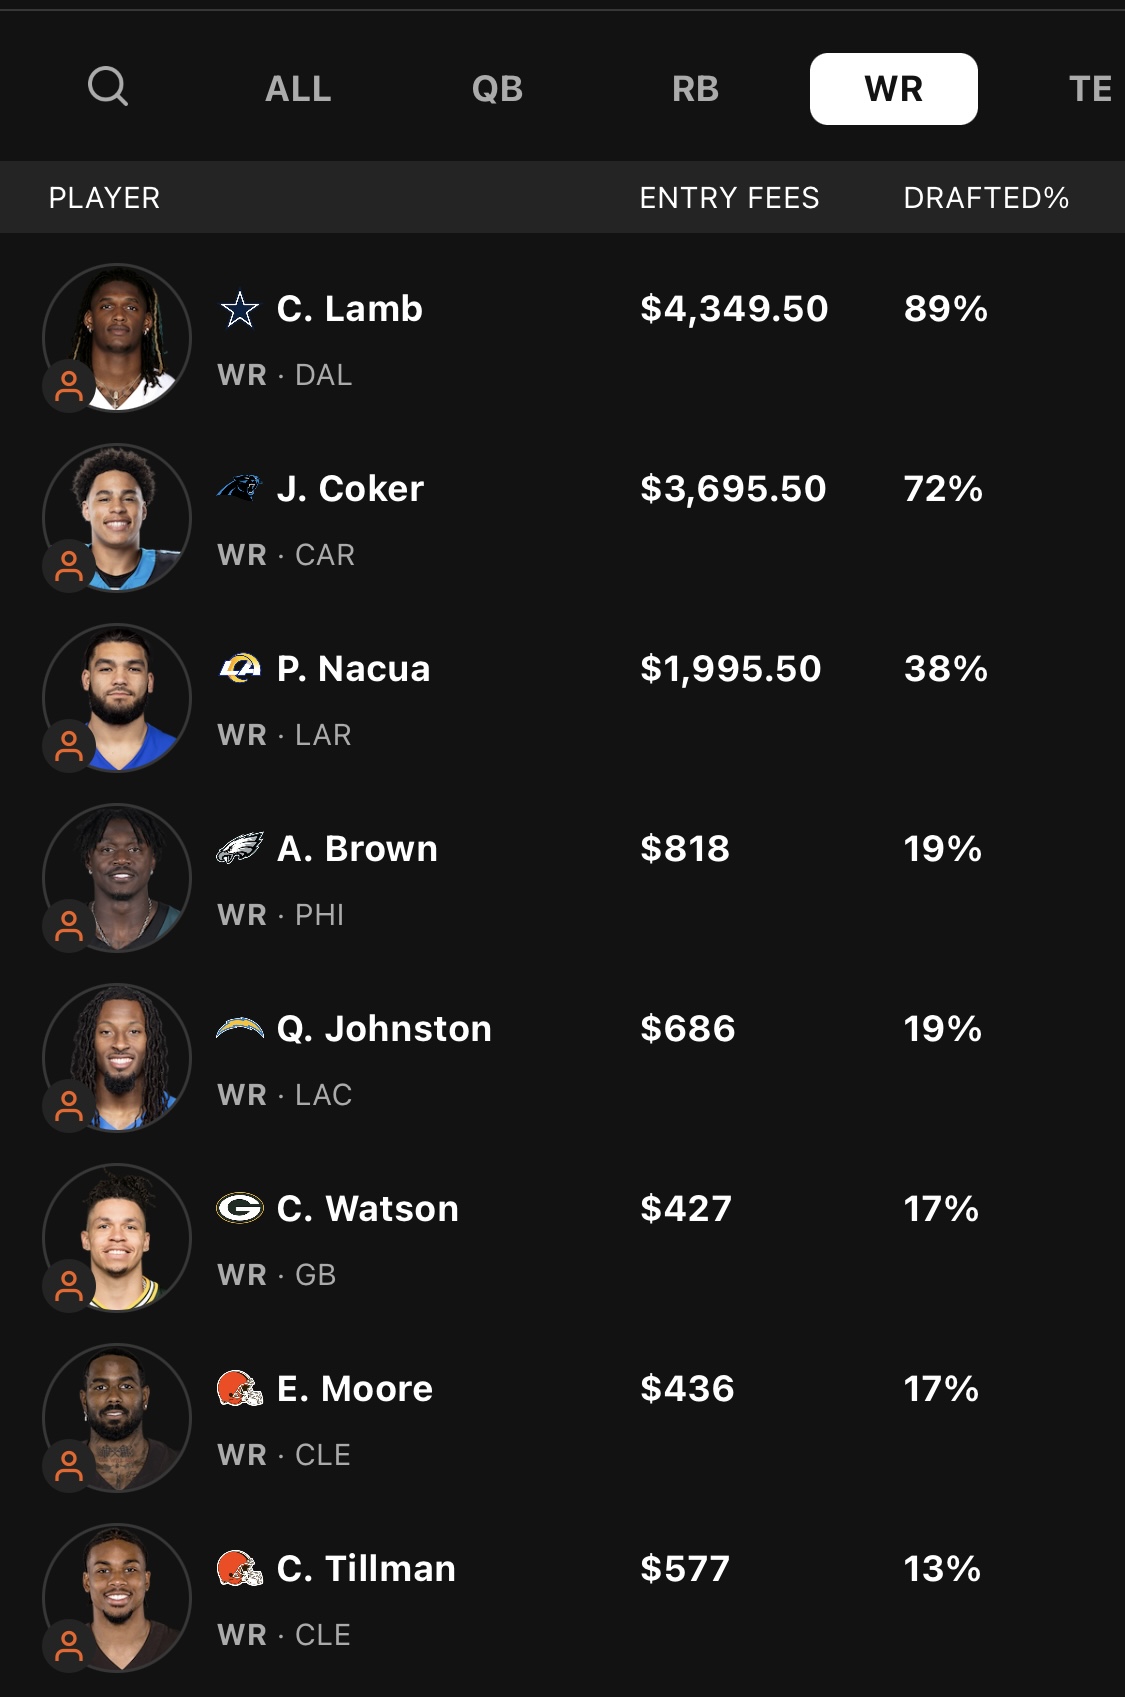This screenshot has height=1697, width=1125.
Task: Sort by the DRAFTED% column header
Action: pos(986,198)
